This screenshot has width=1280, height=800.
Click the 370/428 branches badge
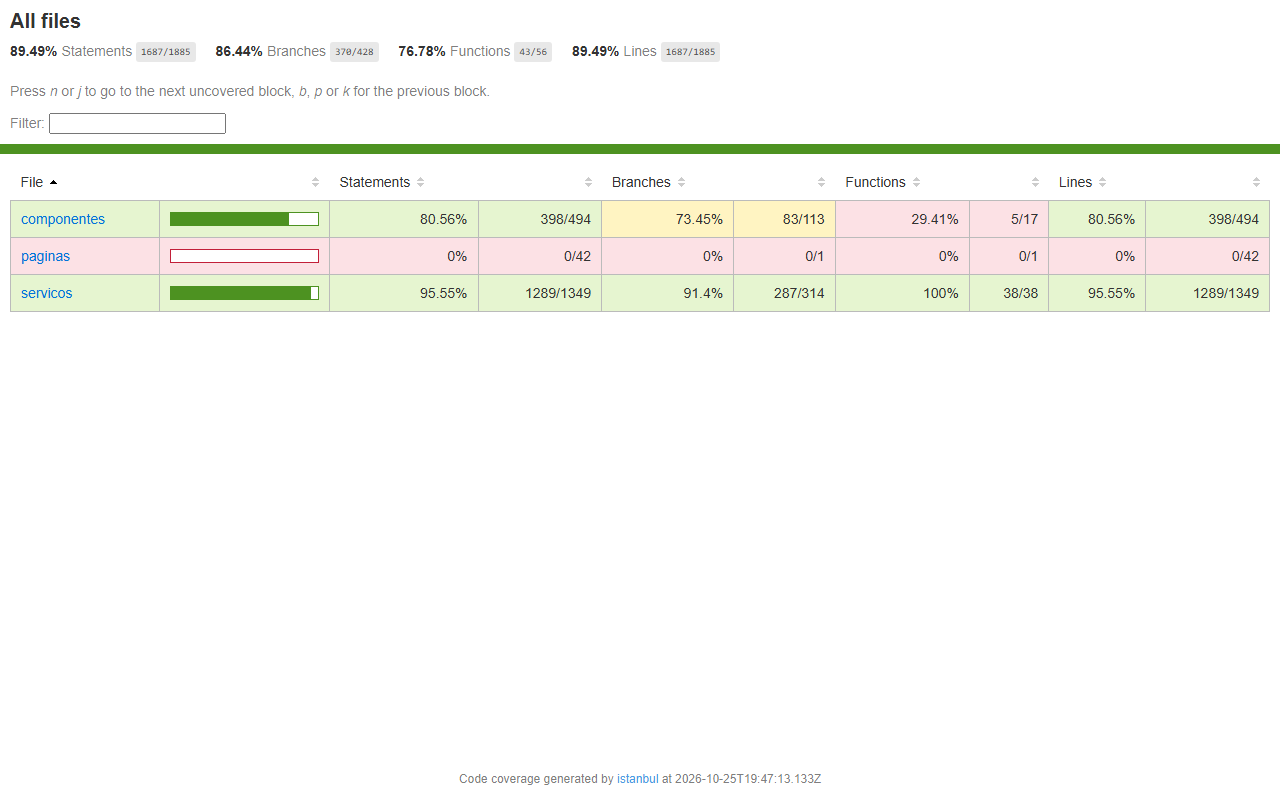coord(354,52)
